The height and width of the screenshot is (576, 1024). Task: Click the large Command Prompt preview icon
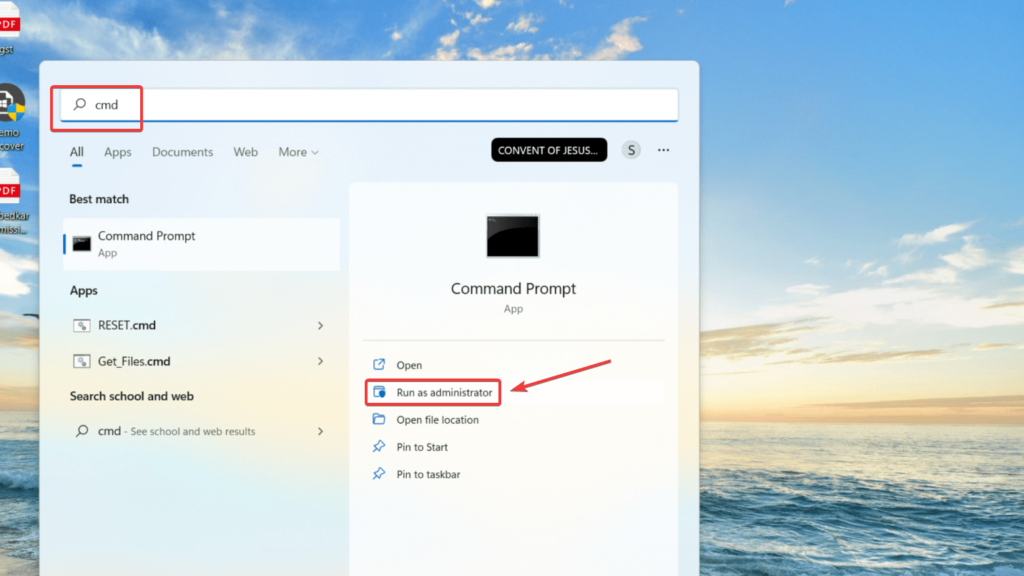point(512,236)
